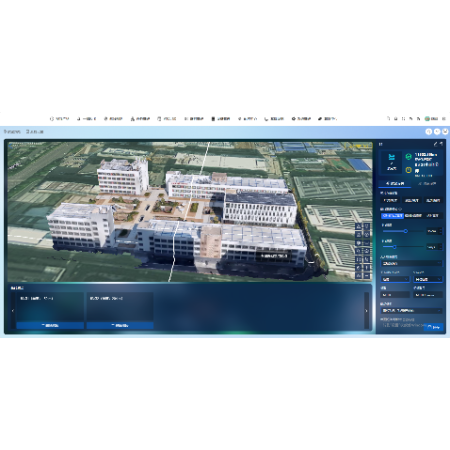450x450 pixels.
Task: Click the green hexagon status icon
Action: click(x=408, y=156)
